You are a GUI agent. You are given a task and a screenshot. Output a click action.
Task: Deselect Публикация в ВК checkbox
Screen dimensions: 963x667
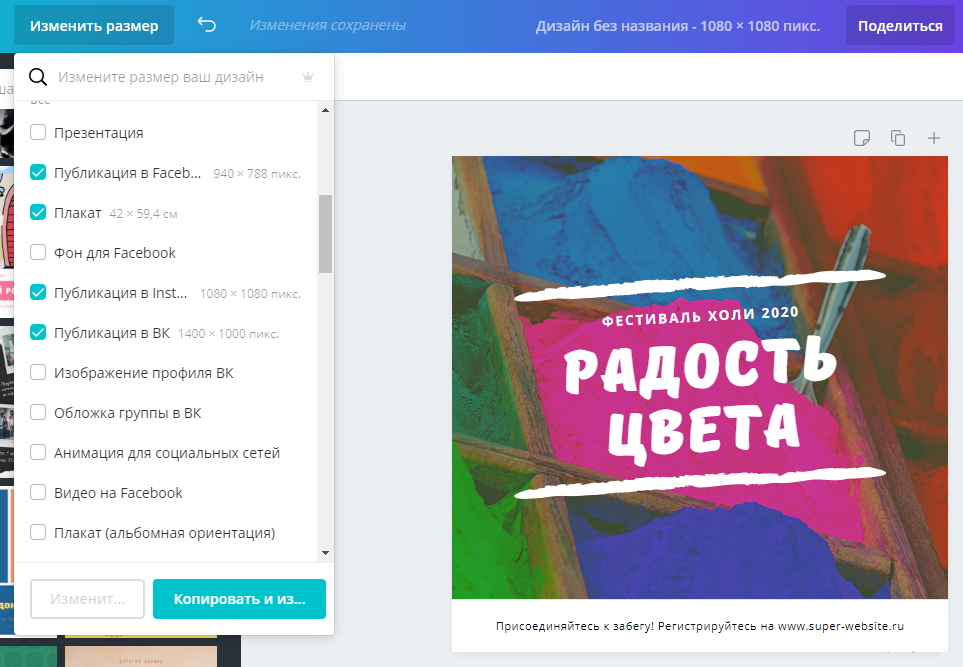(38, 332)
